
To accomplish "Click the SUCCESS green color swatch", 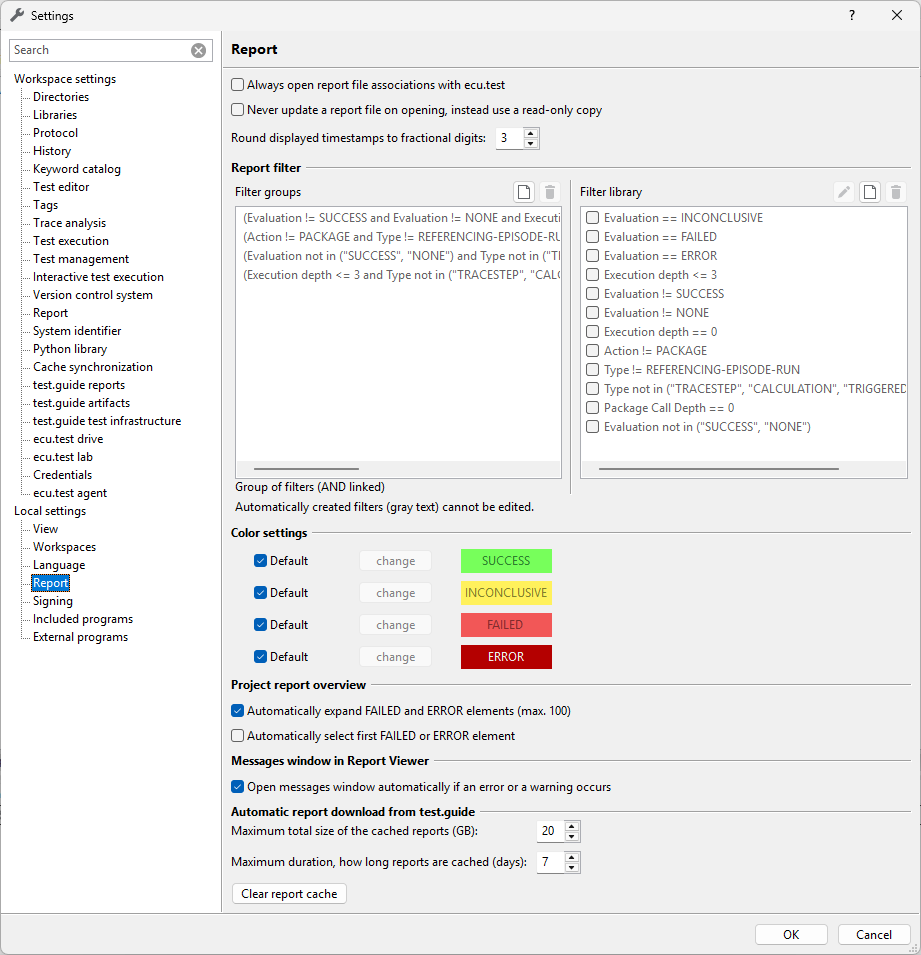I will coord(506,561).
